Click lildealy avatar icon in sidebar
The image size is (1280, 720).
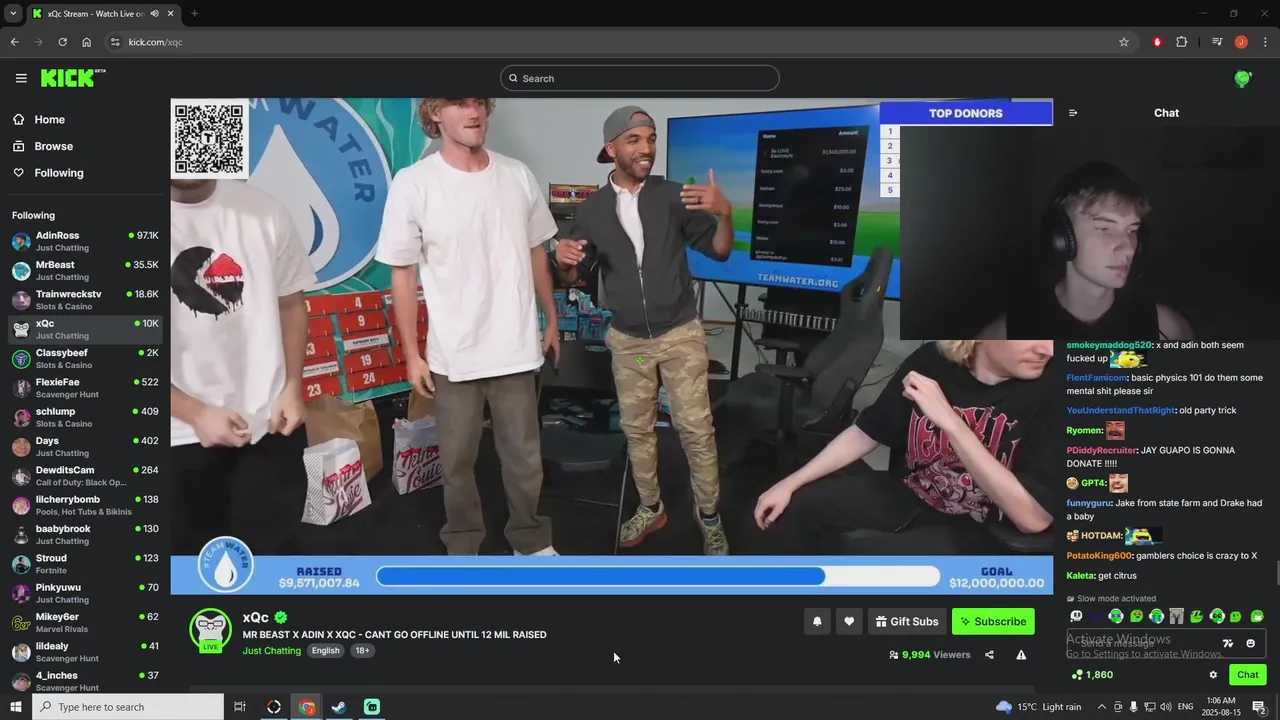tap(21, 652)
